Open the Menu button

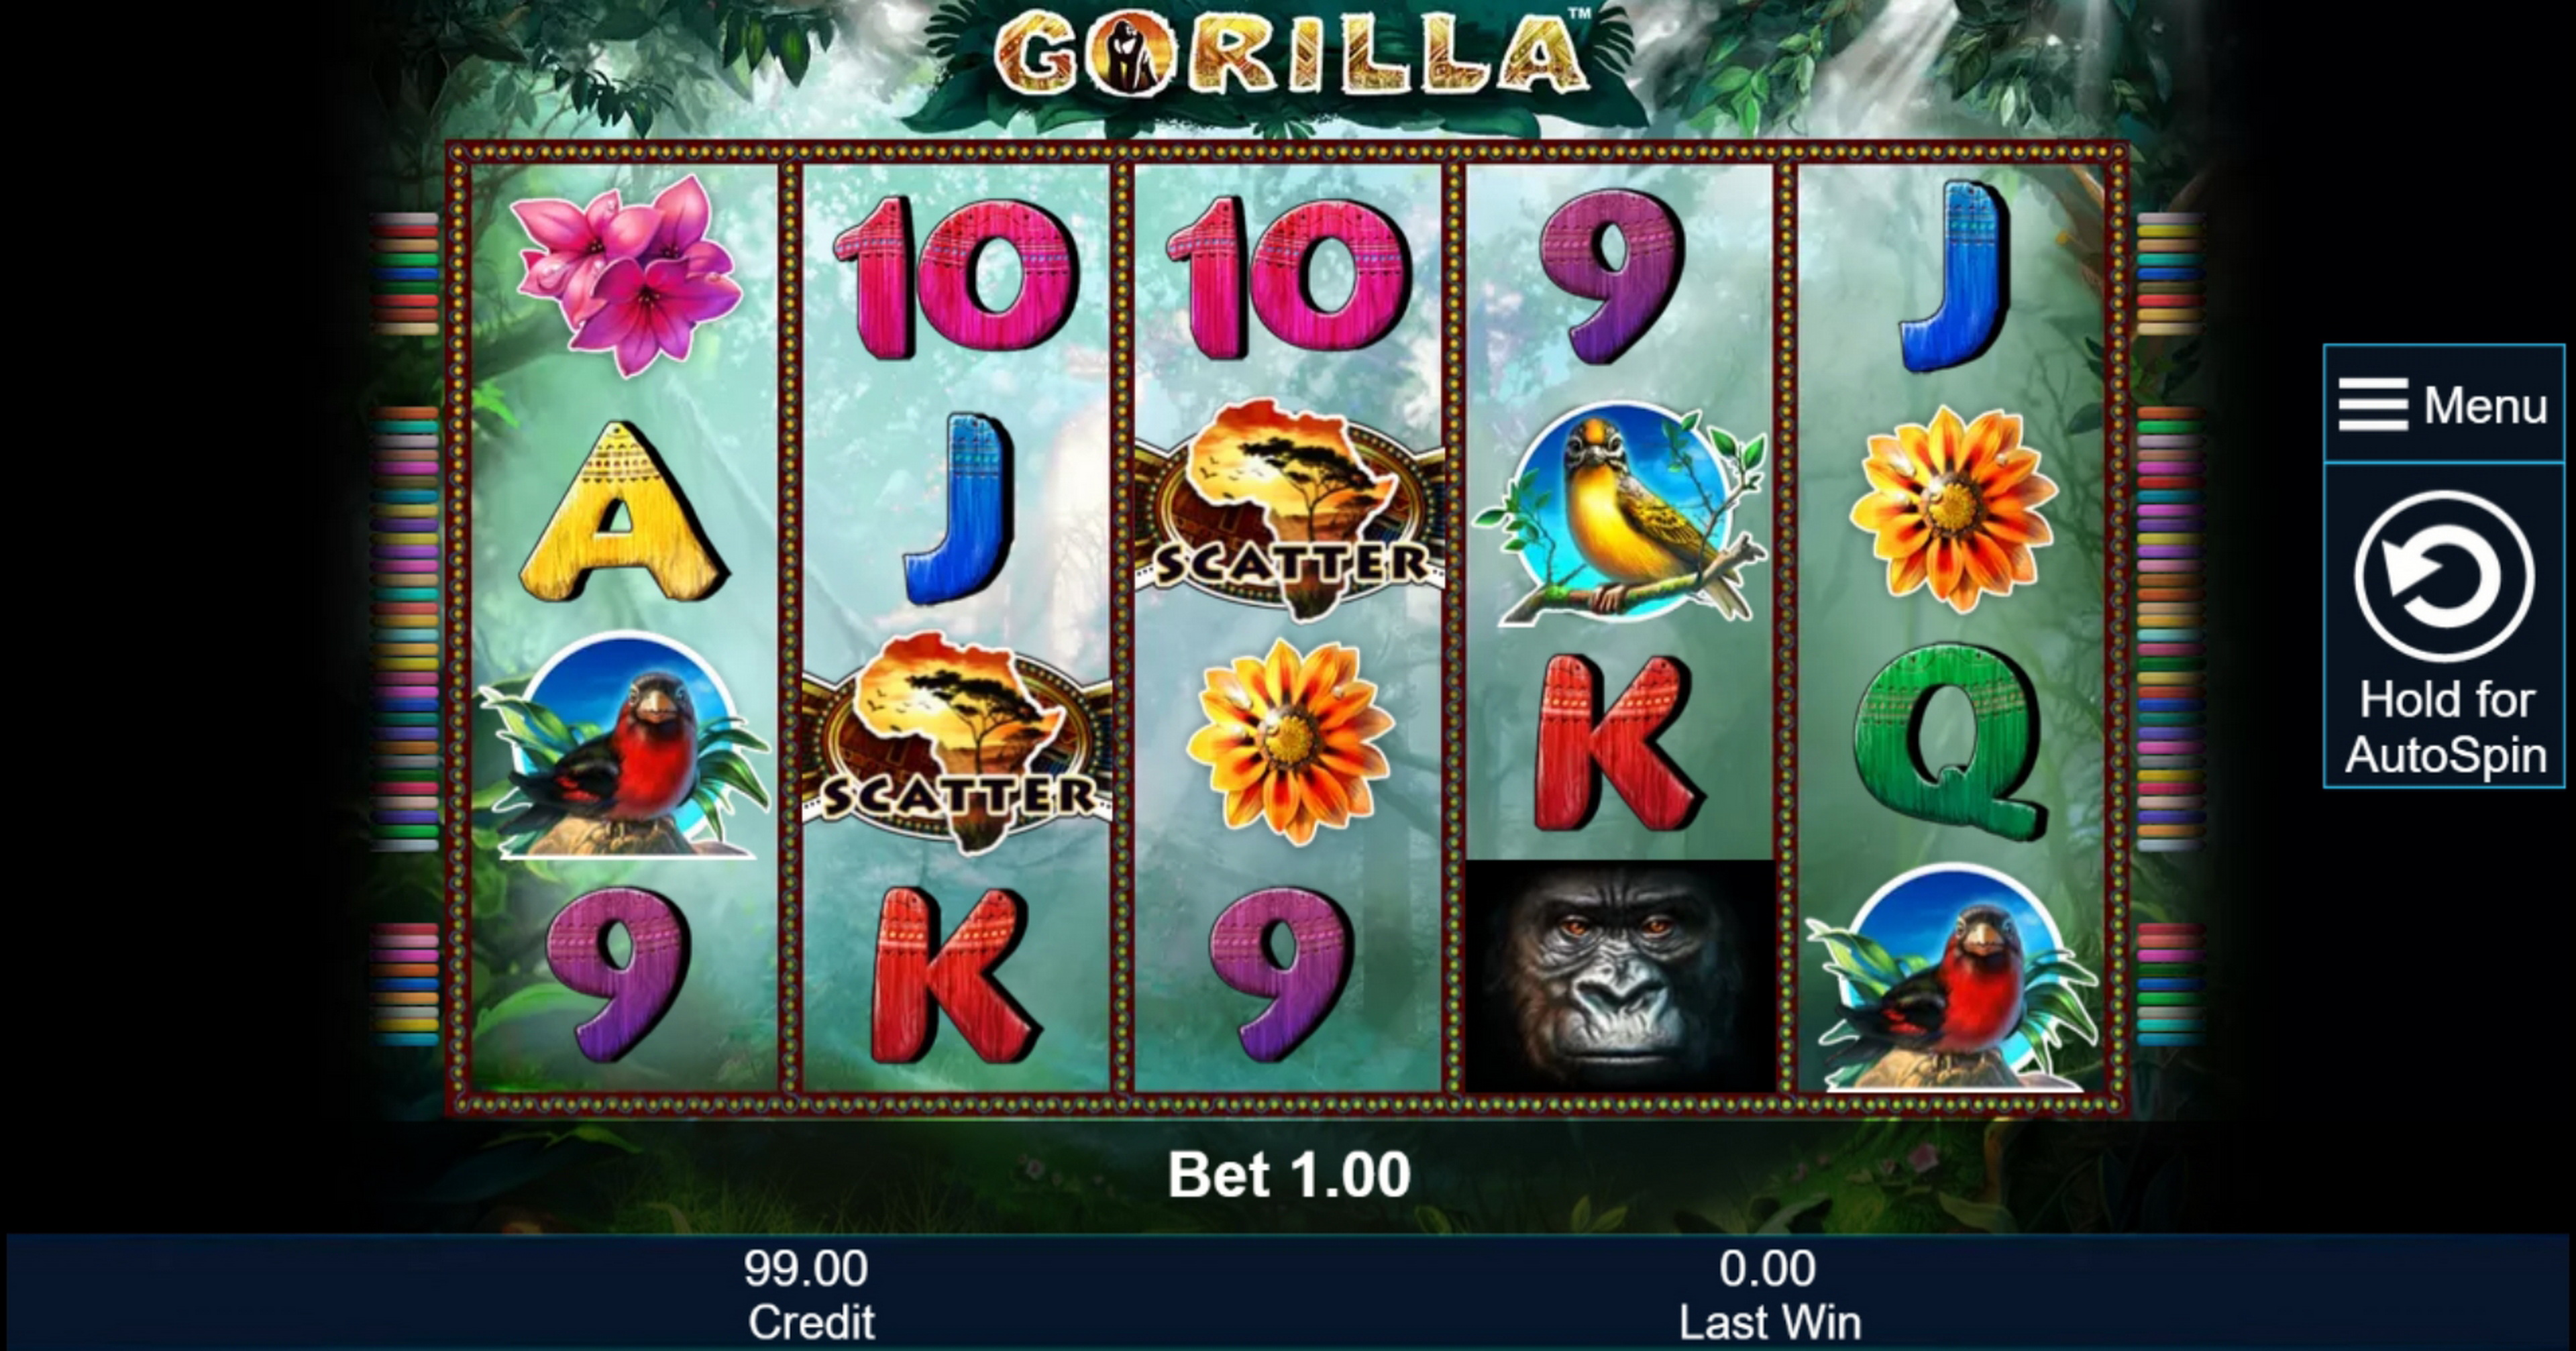coord(2443,404)
